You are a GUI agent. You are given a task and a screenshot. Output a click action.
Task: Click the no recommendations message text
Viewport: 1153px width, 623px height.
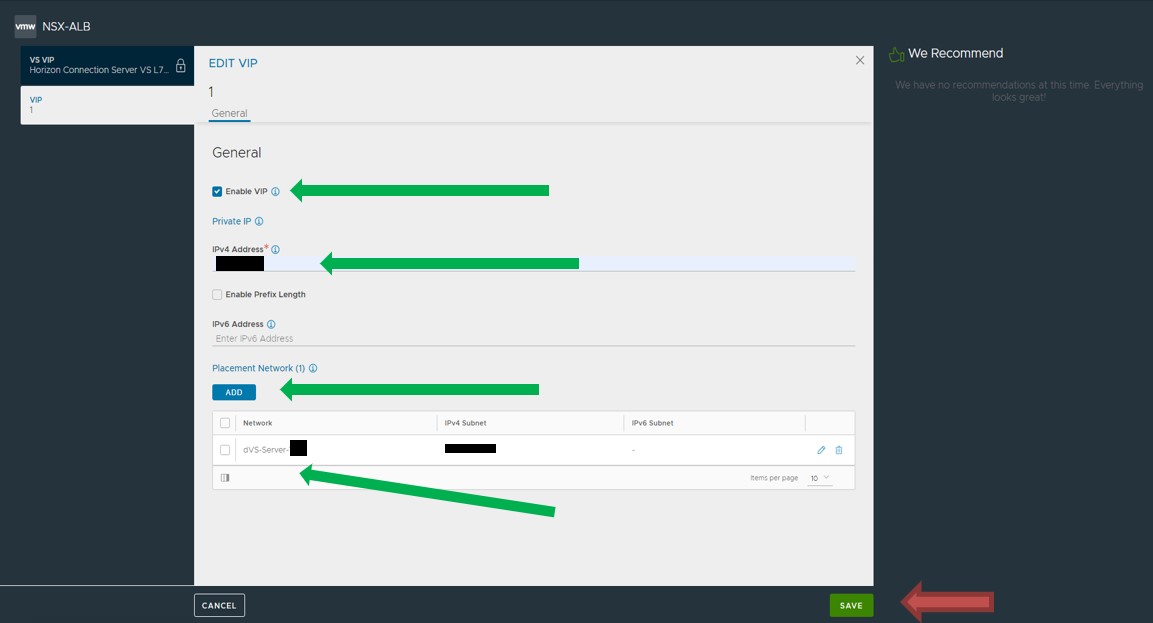click(1018, 91)
